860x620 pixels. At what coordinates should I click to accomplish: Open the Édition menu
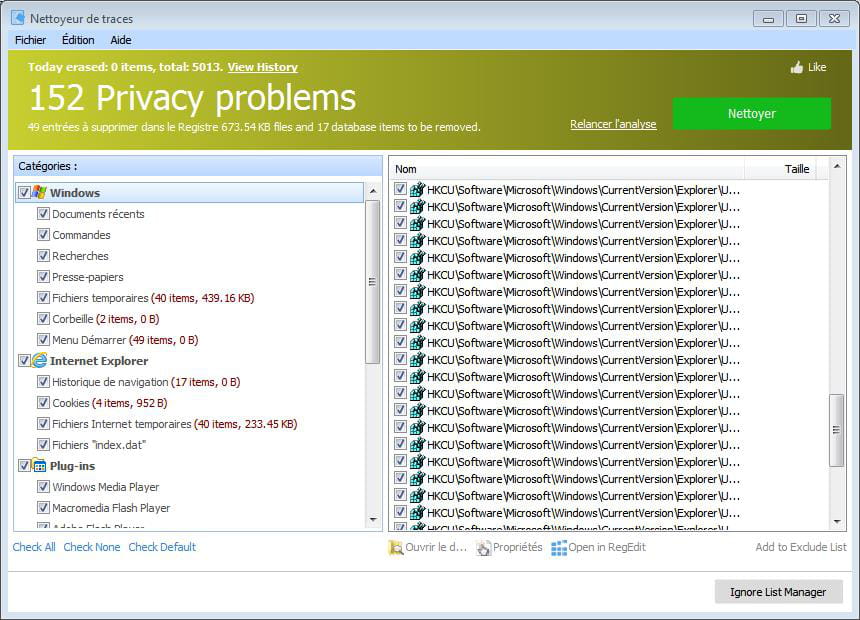78,40
